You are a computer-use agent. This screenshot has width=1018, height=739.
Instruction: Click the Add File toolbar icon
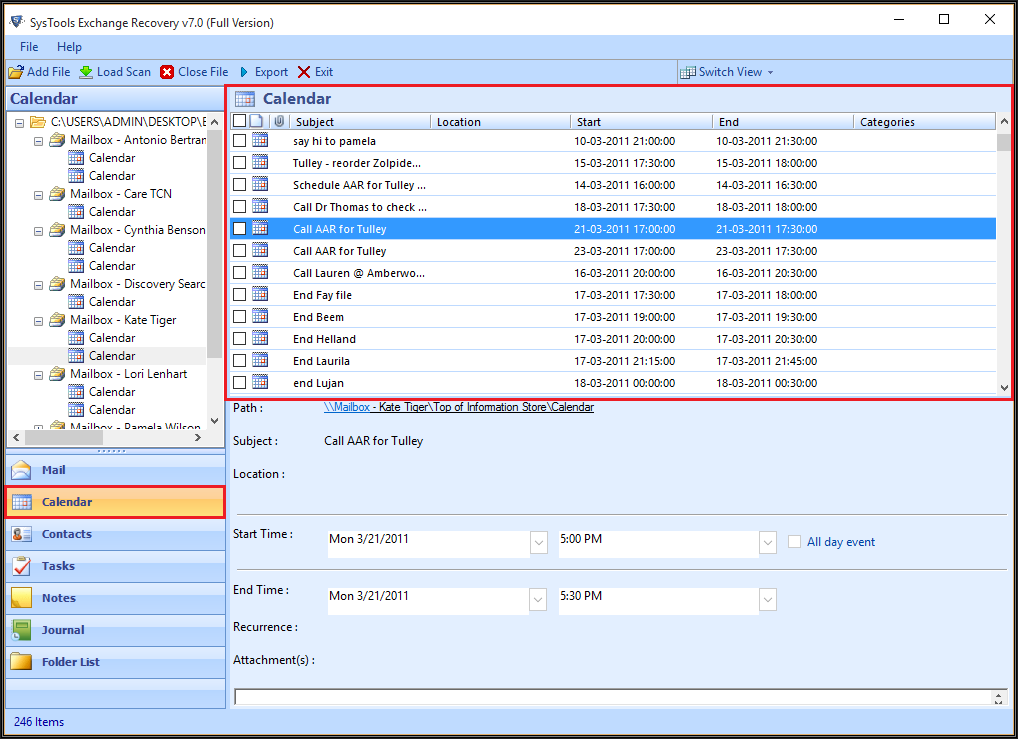point(16,72)
